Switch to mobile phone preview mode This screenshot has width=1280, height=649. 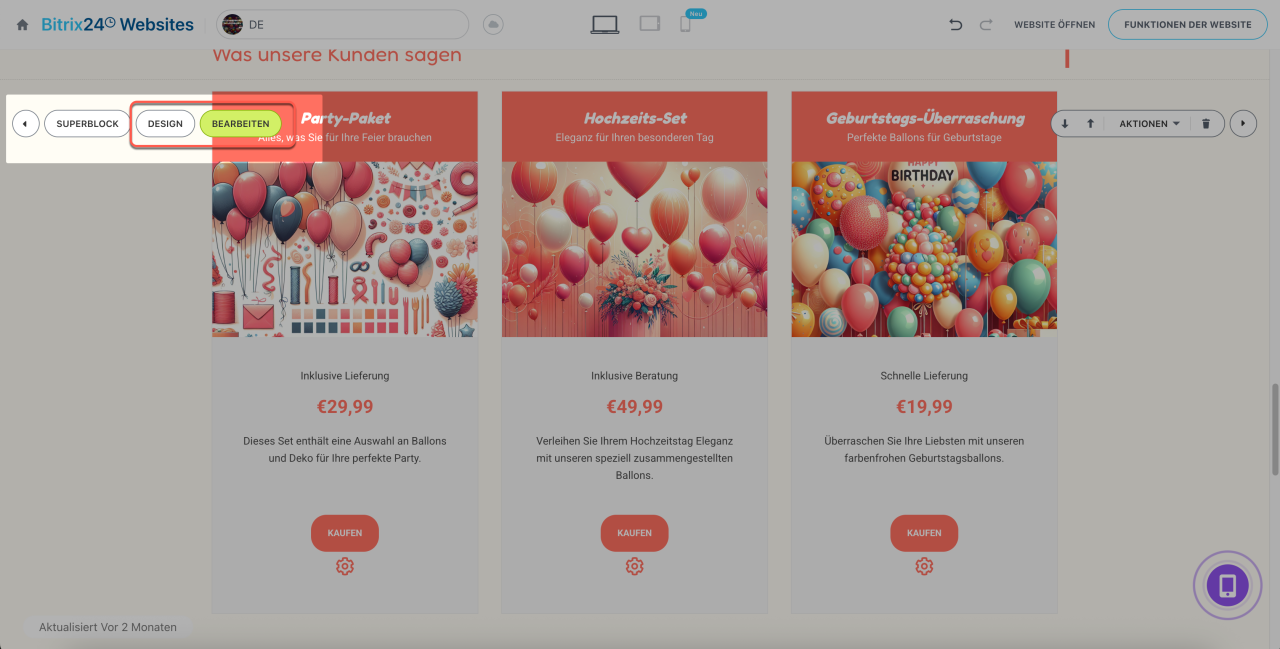pos(685,24)
